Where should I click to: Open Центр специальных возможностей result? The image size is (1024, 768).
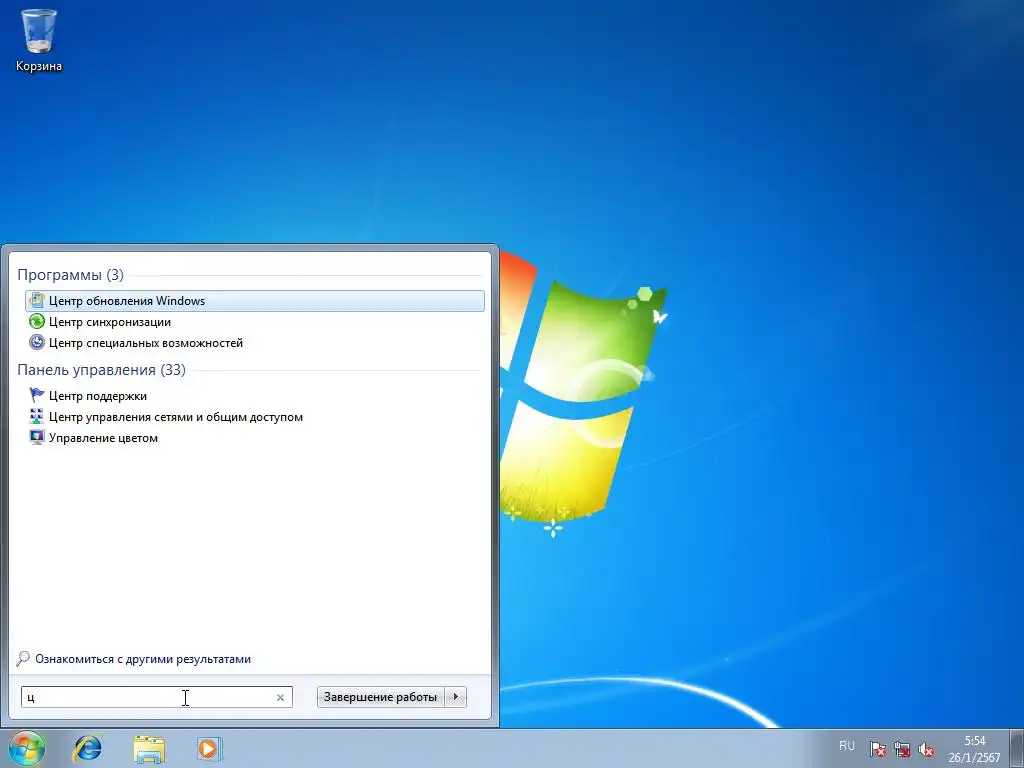click(x=255, y=343)
